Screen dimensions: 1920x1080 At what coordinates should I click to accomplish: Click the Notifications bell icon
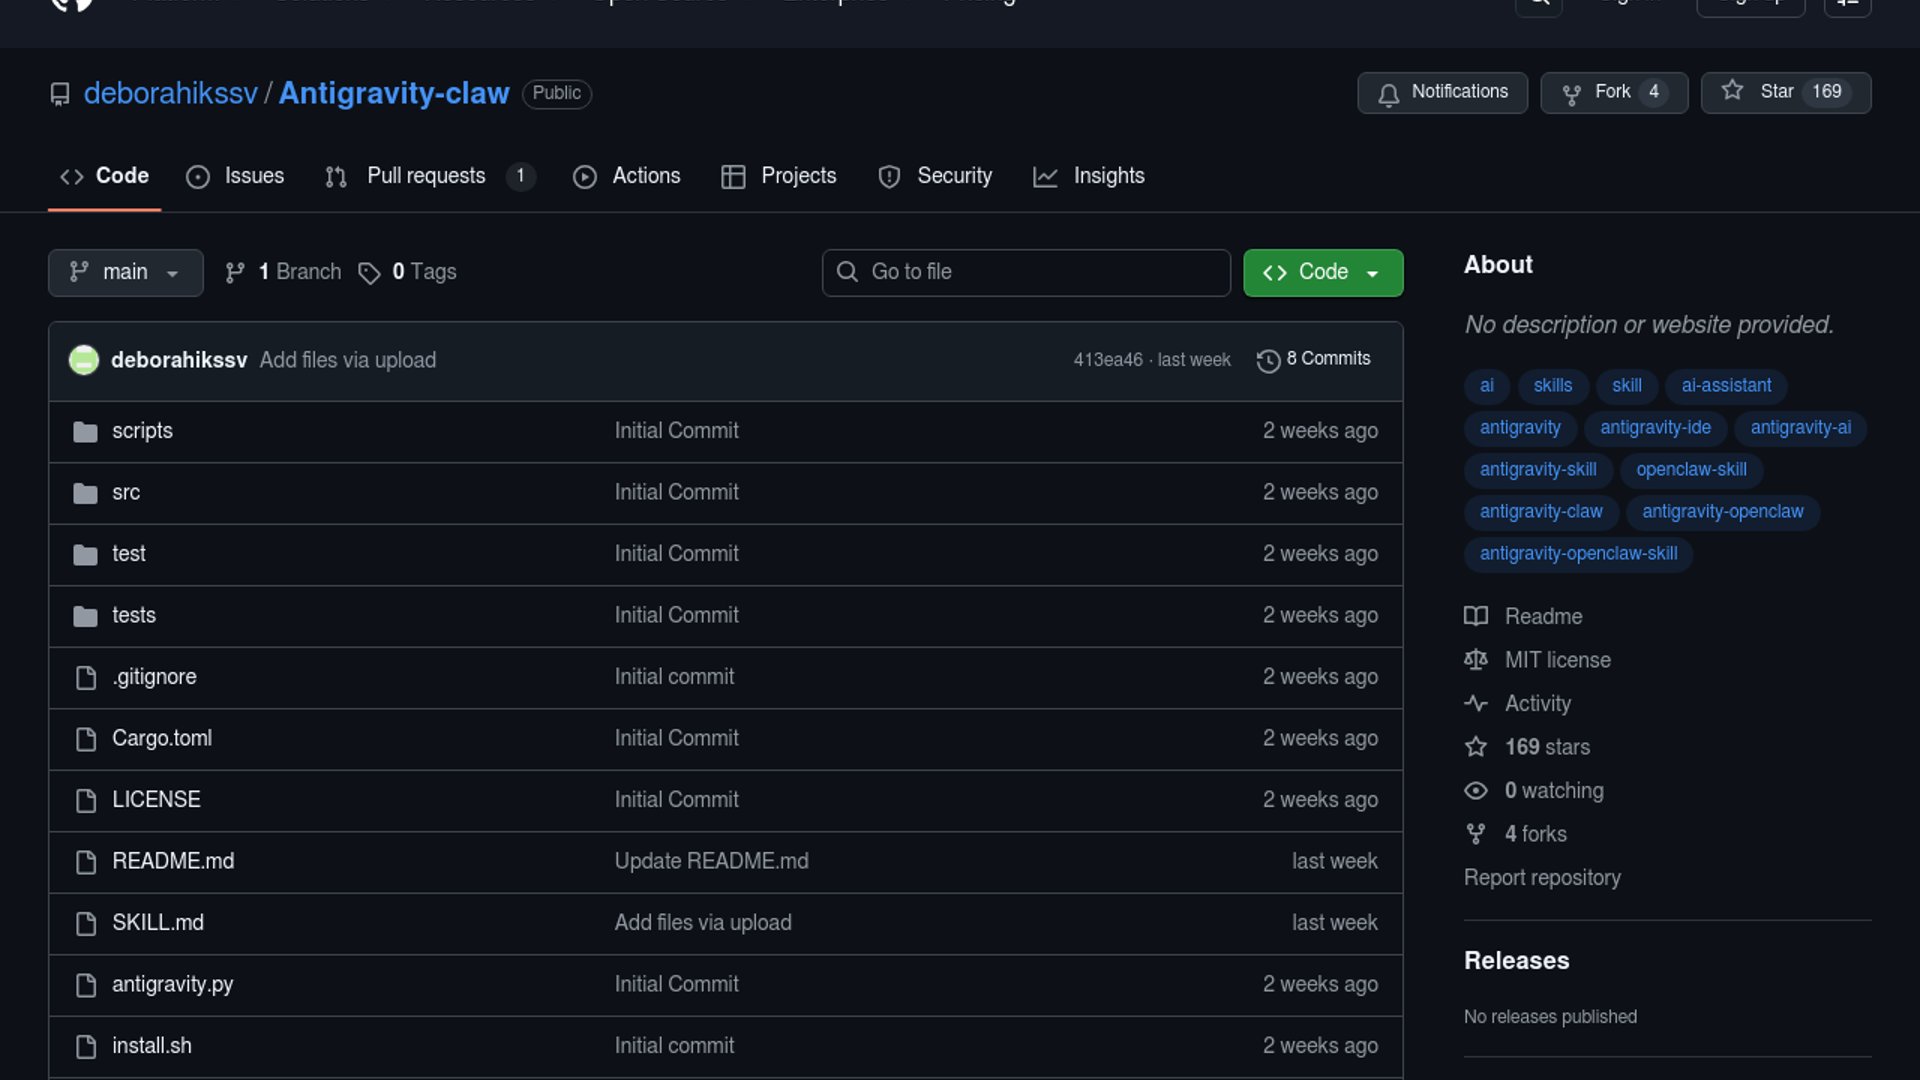coord(1388,93)
